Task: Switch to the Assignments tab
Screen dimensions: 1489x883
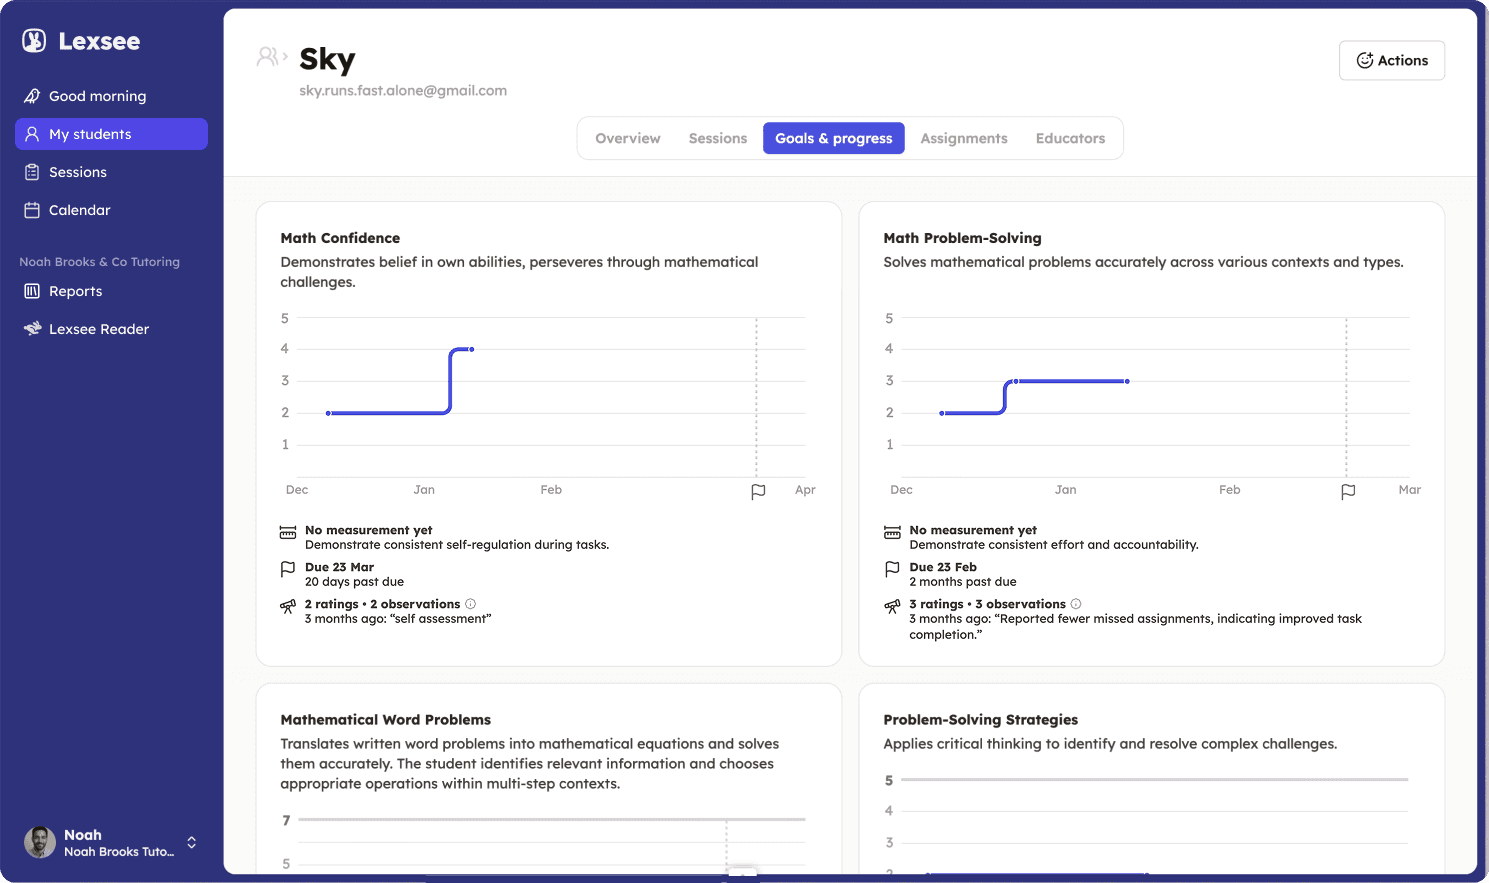Action: pyautogui.click(x=964, y=138)
